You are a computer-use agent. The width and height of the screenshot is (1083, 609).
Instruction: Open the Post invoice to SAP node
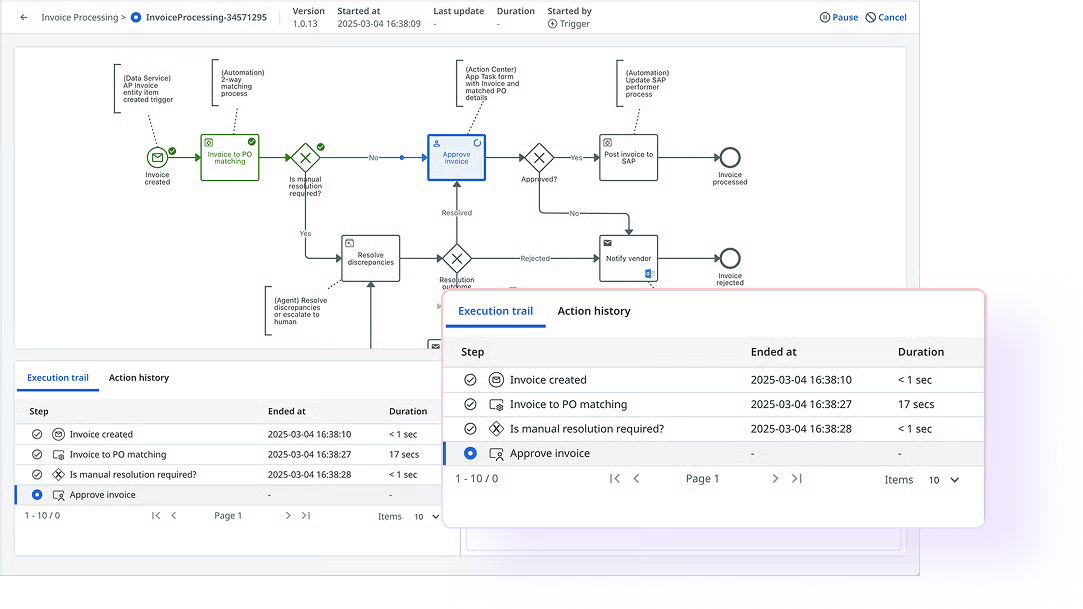[x=629, y=157]
